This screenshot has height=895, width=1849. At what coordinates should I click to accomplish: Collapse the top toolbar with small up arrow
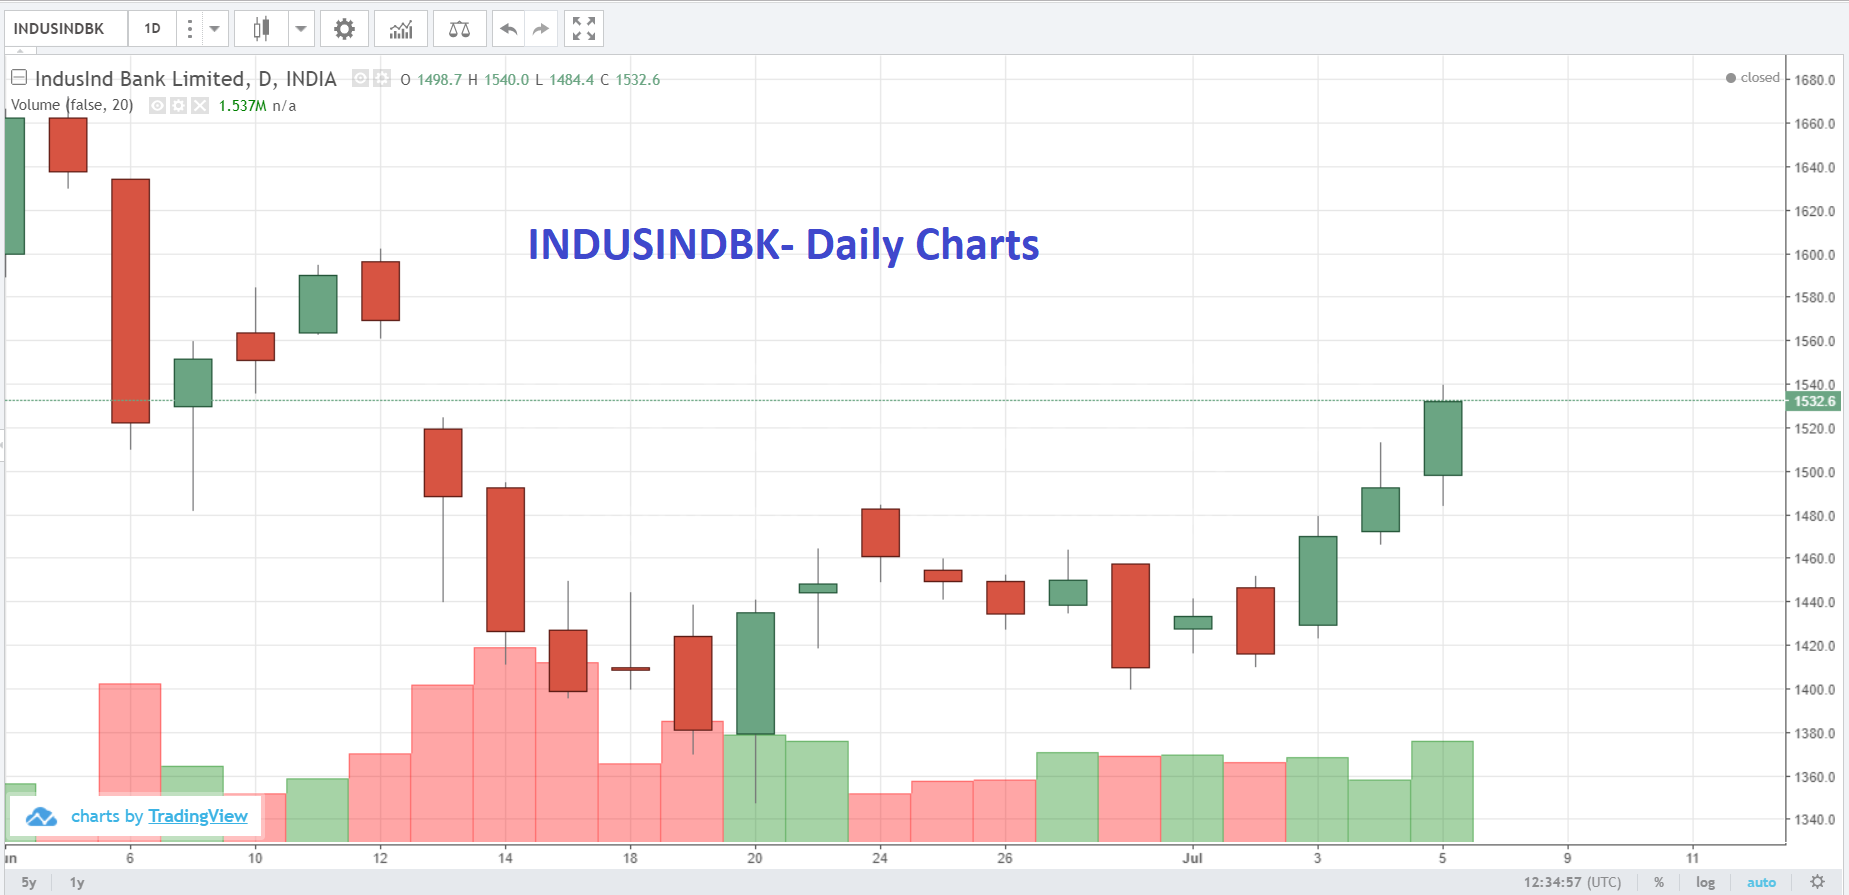(20, 50)
